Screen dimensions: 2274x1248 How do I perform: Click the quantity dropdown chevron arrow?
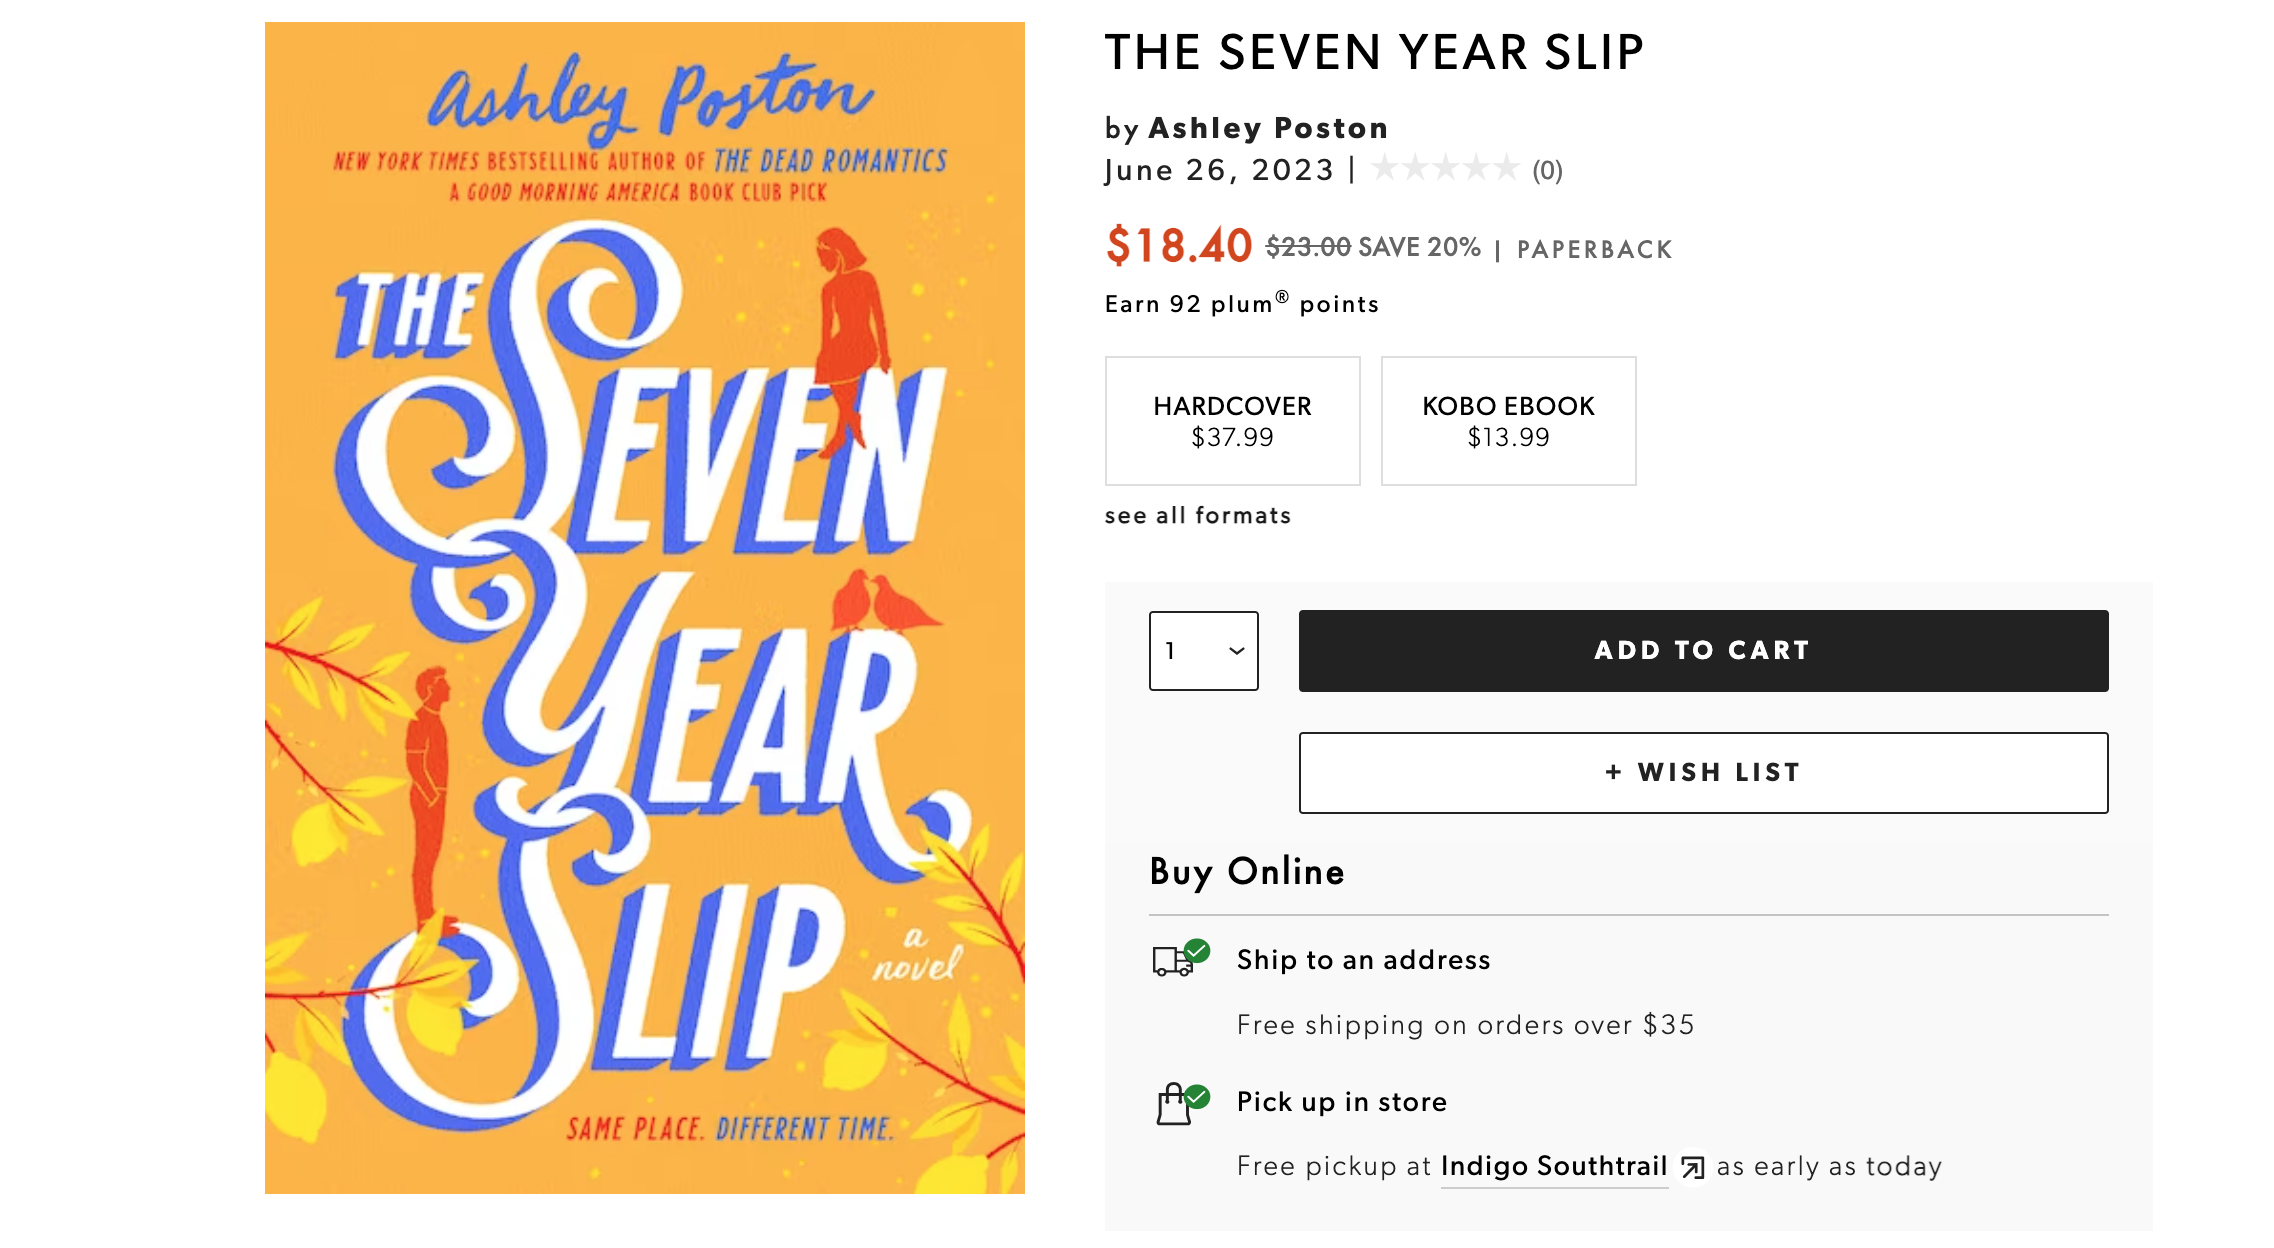click(1237, 651)
